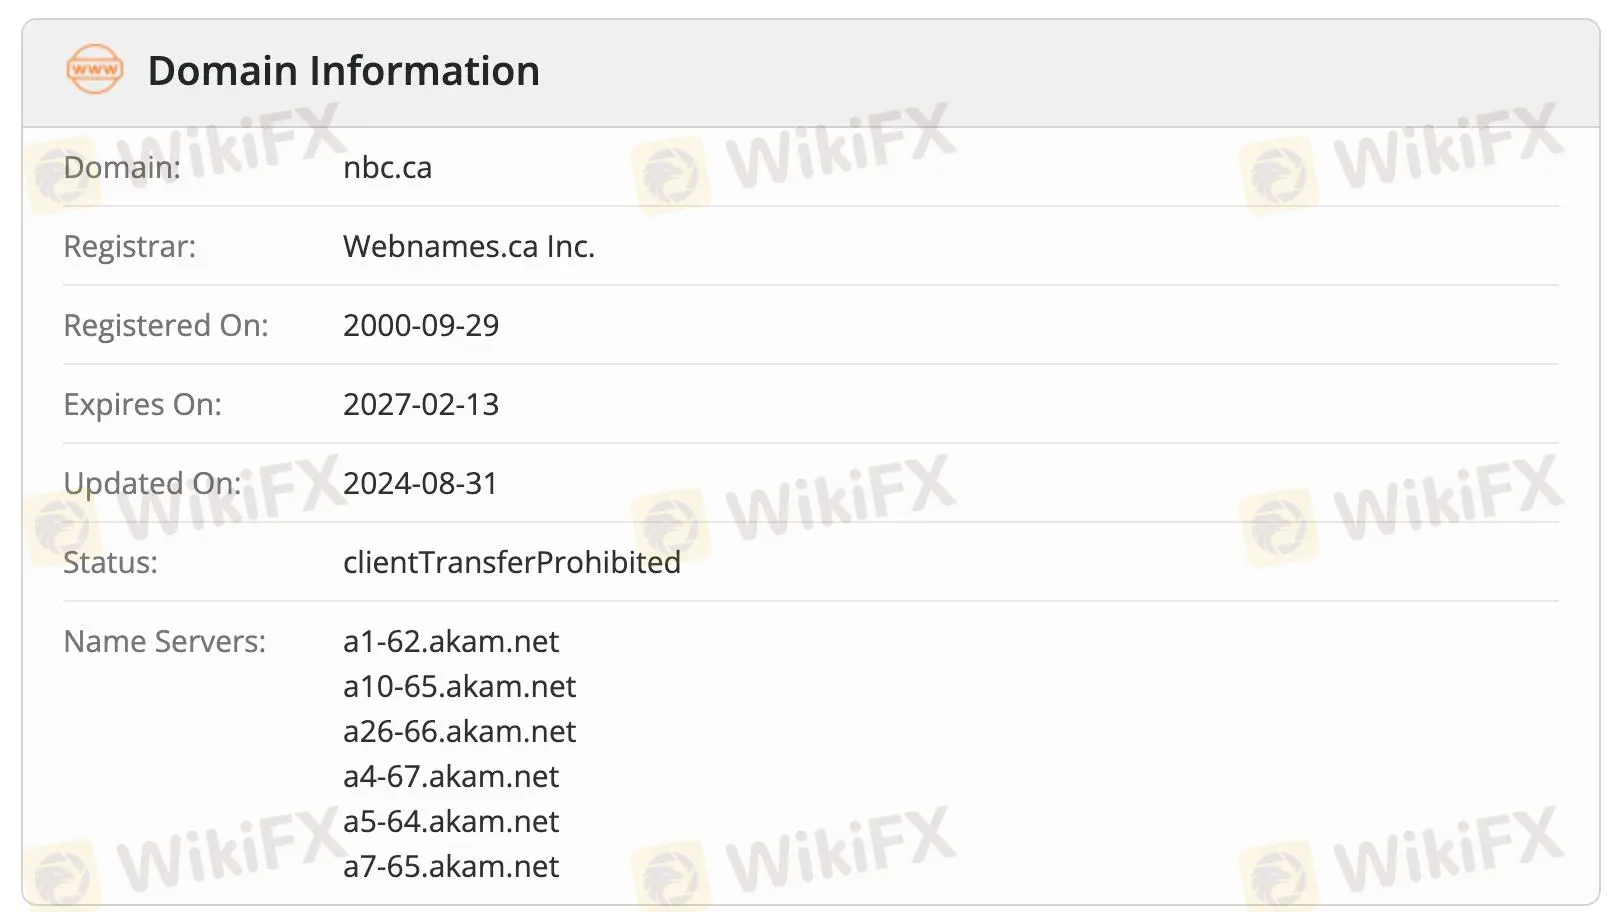Click the Expires On: label

[143, 404]
